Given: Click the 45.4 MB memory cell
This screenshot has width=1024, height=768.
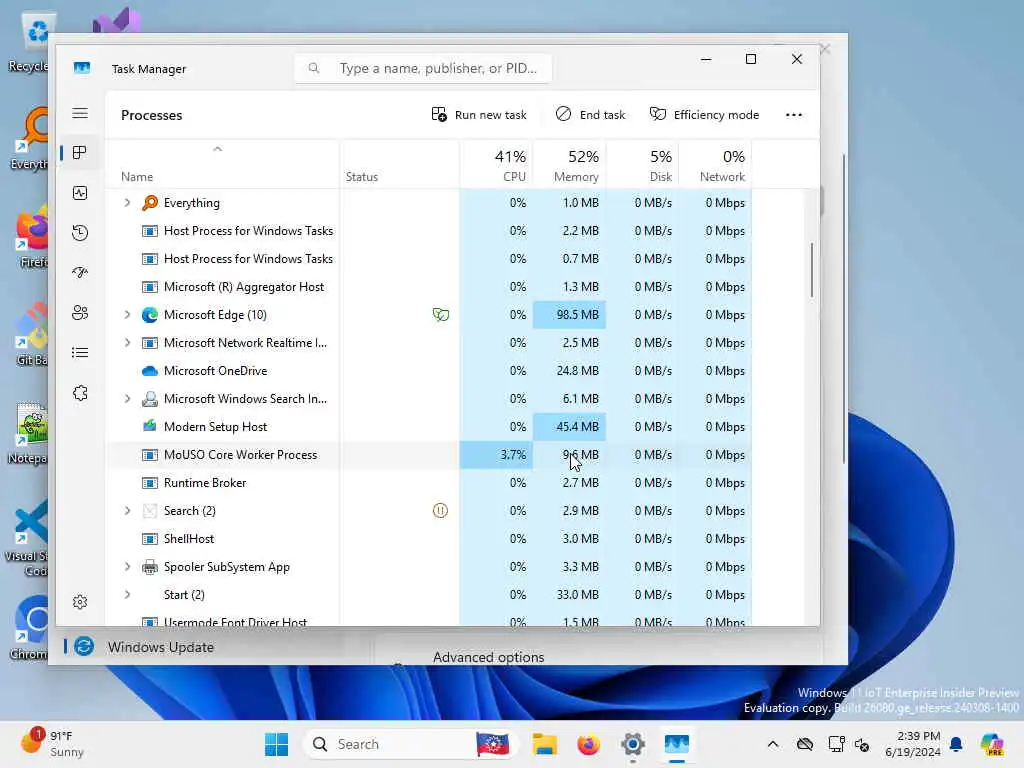Looking at the screenshot, I should (569, 426).
